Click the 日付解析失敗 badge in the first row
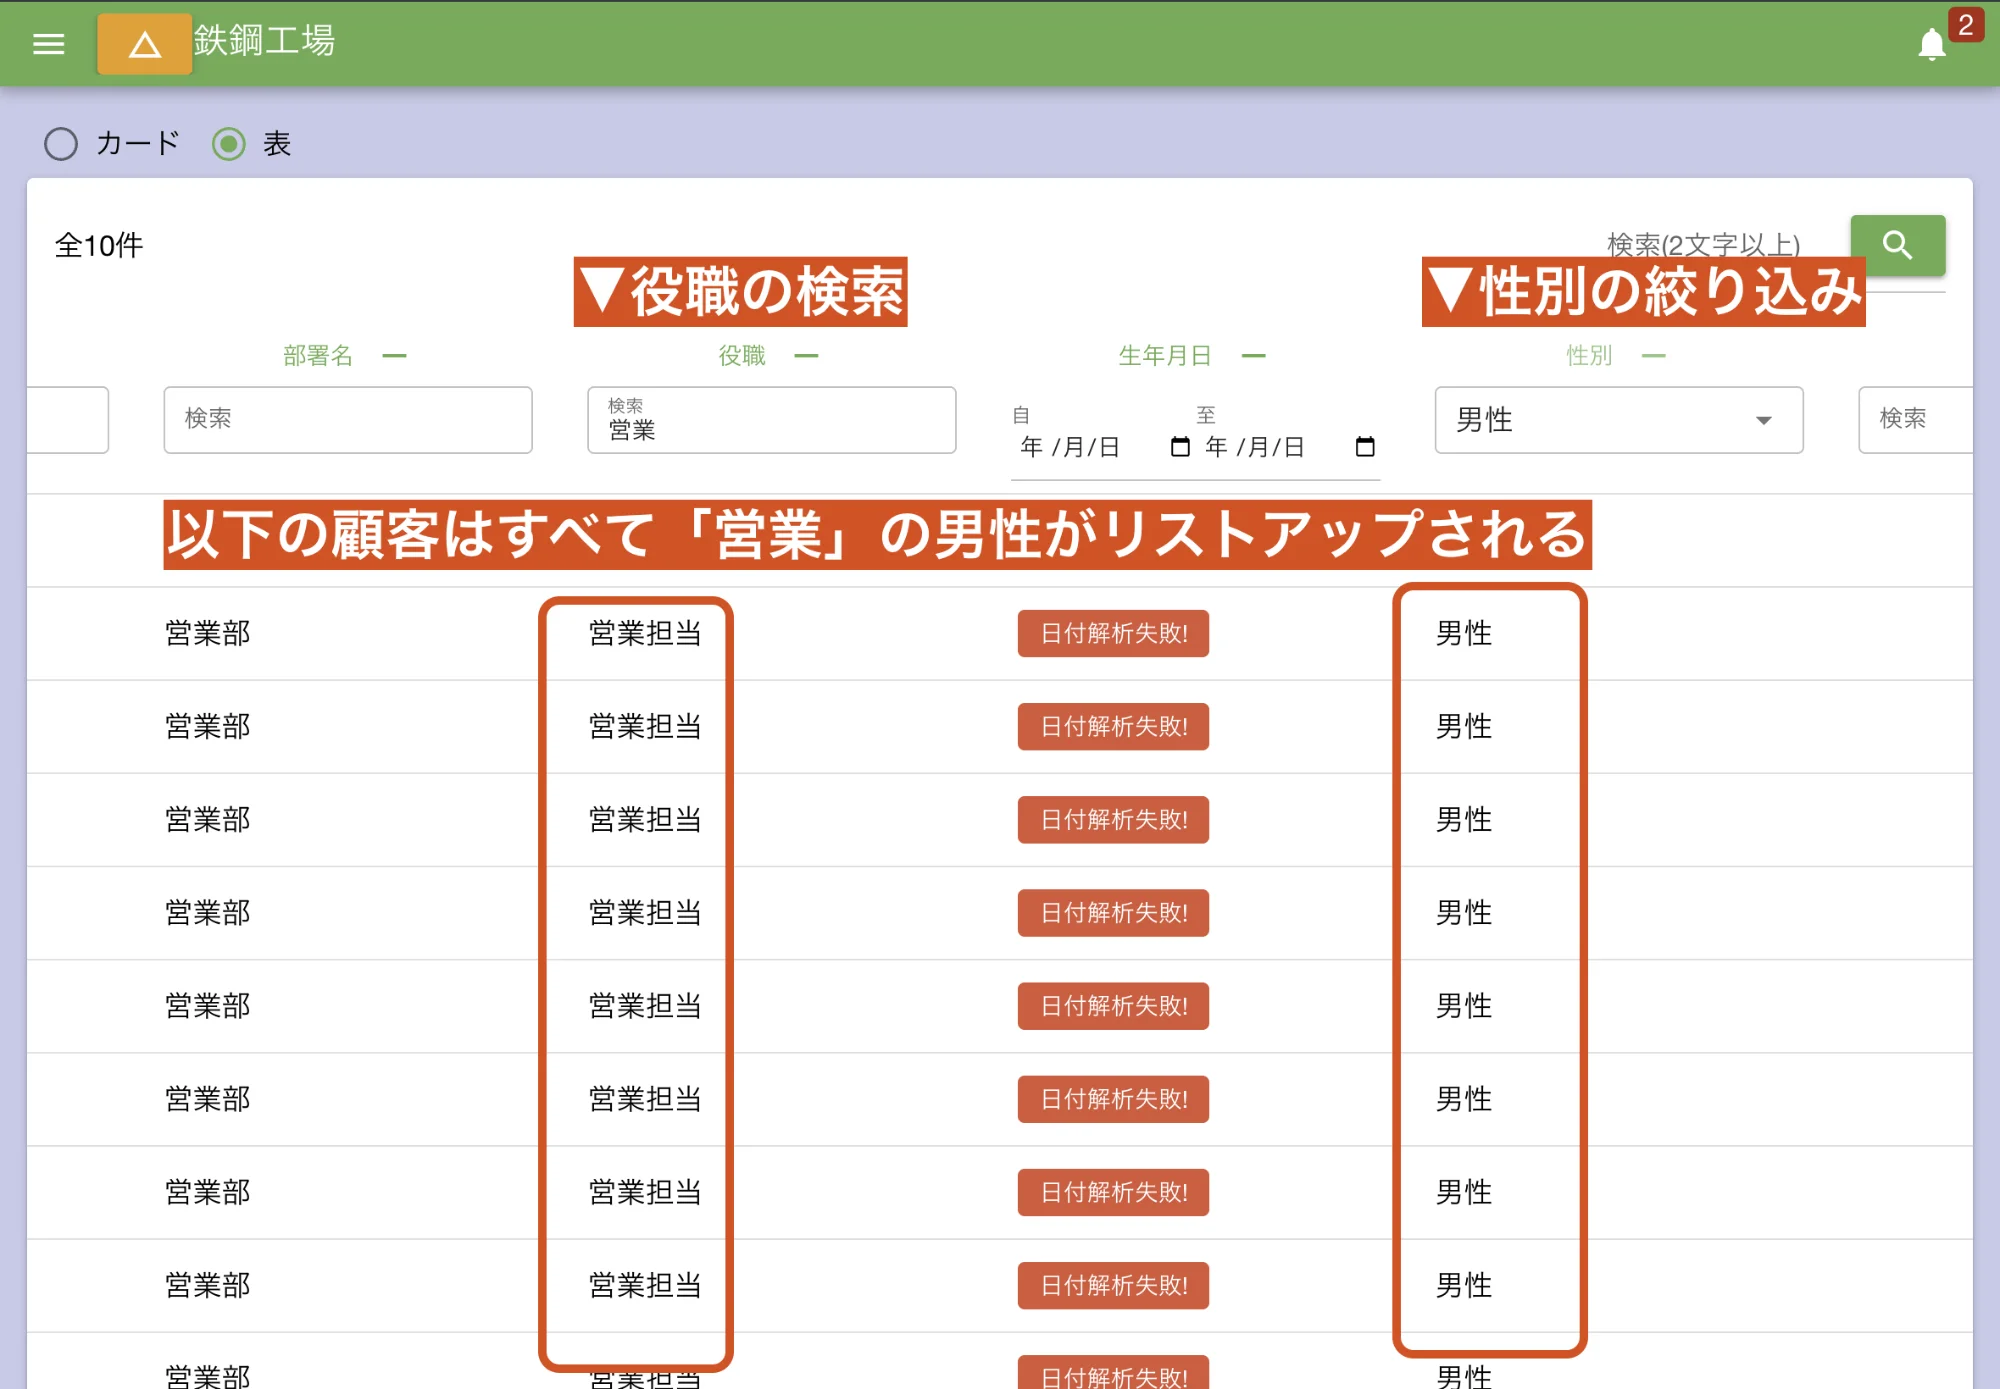2000x1389 pixels. (x=1112, y=633)
